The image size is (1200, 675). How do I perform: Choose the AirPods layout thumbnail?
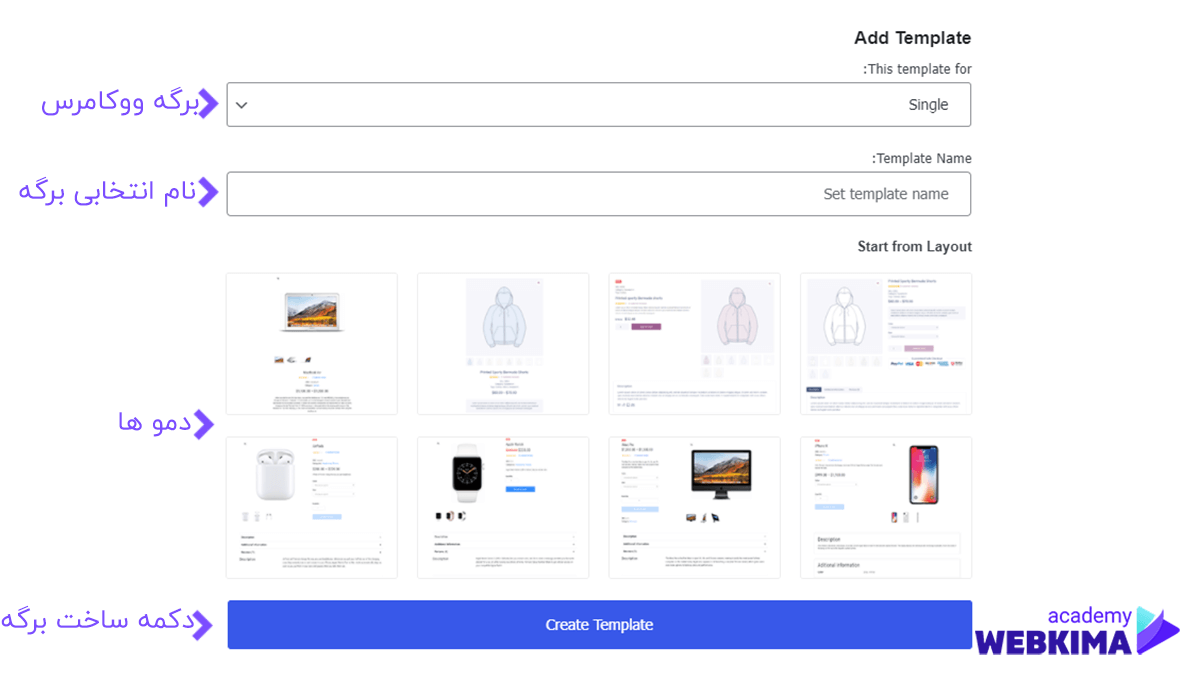312,507
